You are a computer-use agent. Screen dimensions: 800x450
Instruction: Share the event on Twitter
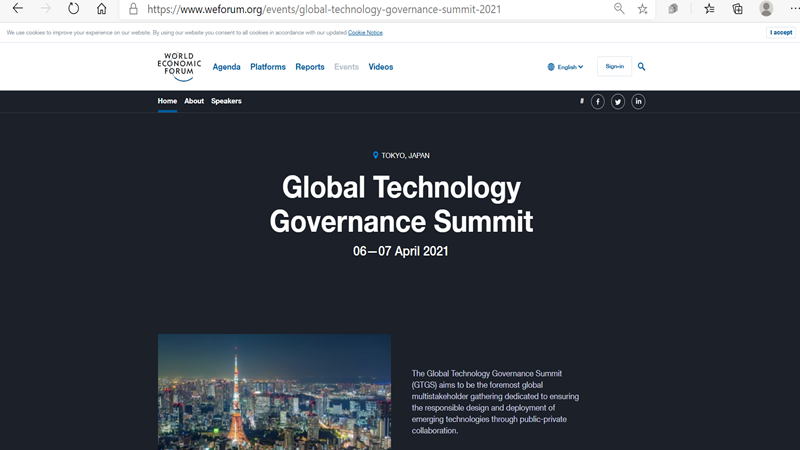click(x=618, y=102)
